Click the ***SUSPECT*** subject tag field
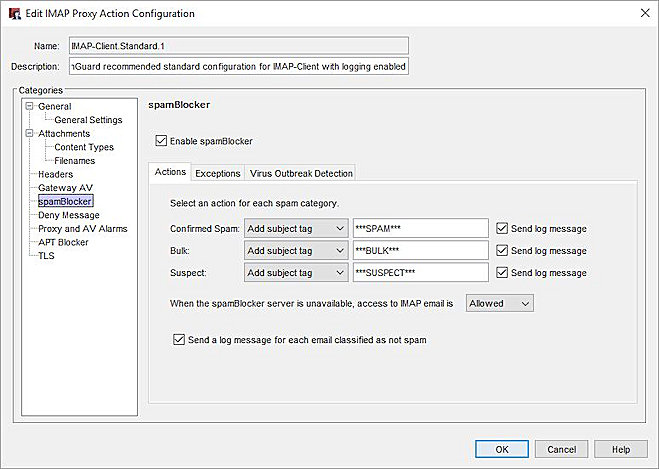 [420, 272]
